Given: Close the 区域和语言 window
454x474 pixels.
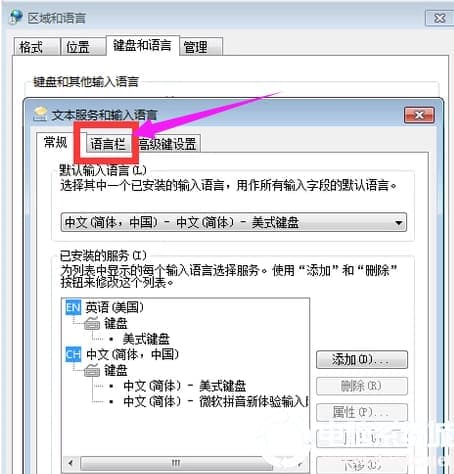Looking at the screenshot, I should click(439, 18).
